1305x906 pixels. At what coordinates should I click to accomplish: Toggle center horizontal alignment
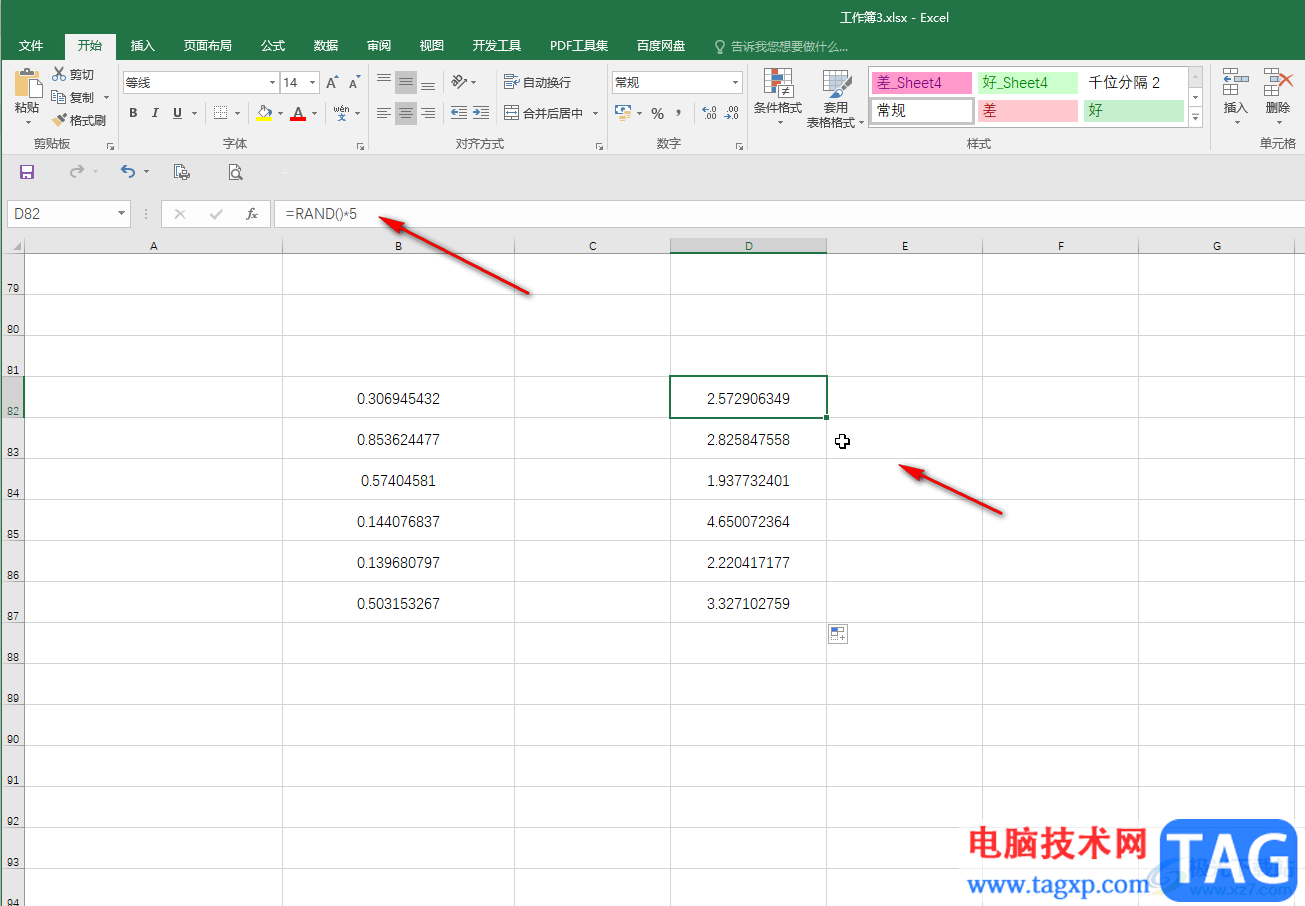[x=406, y=113]
